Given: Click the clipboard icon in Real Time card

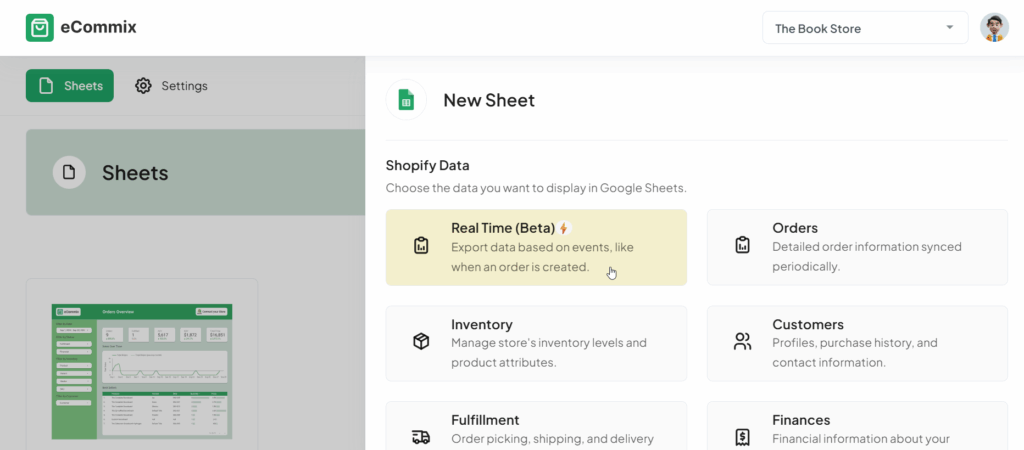Looking at the screenshot, I should pos(421,246).
